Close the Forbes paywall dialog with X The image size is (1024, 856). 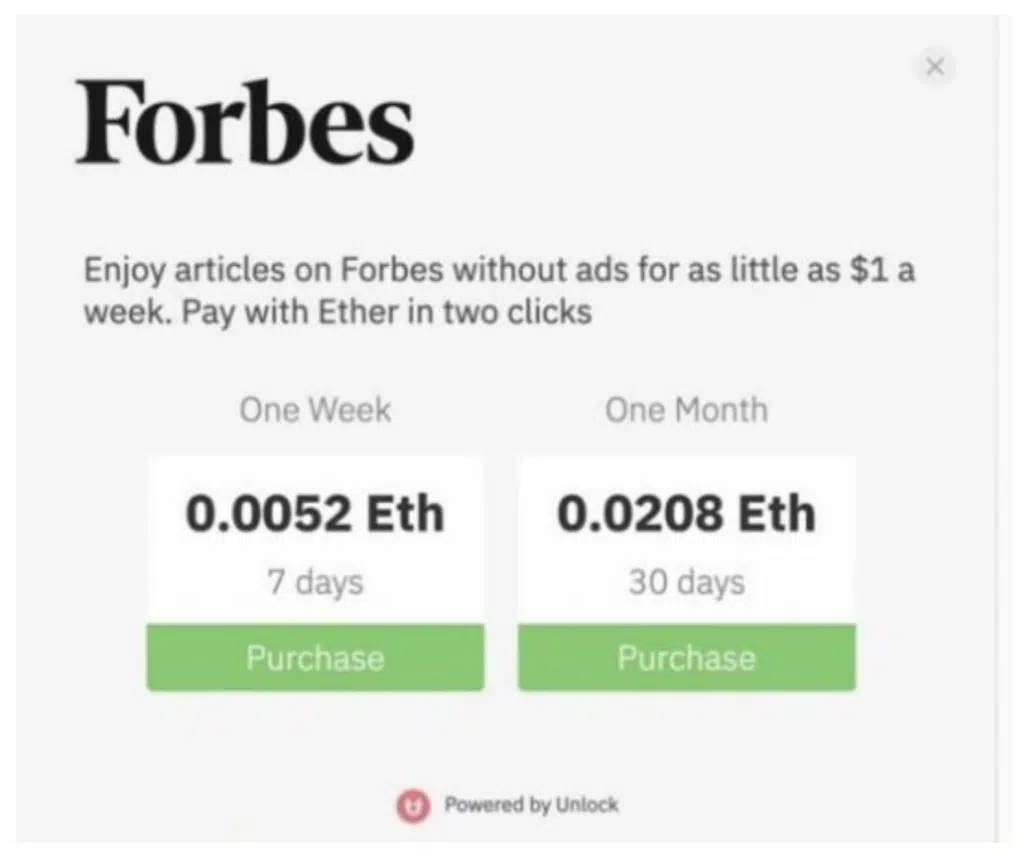(935, 66)
